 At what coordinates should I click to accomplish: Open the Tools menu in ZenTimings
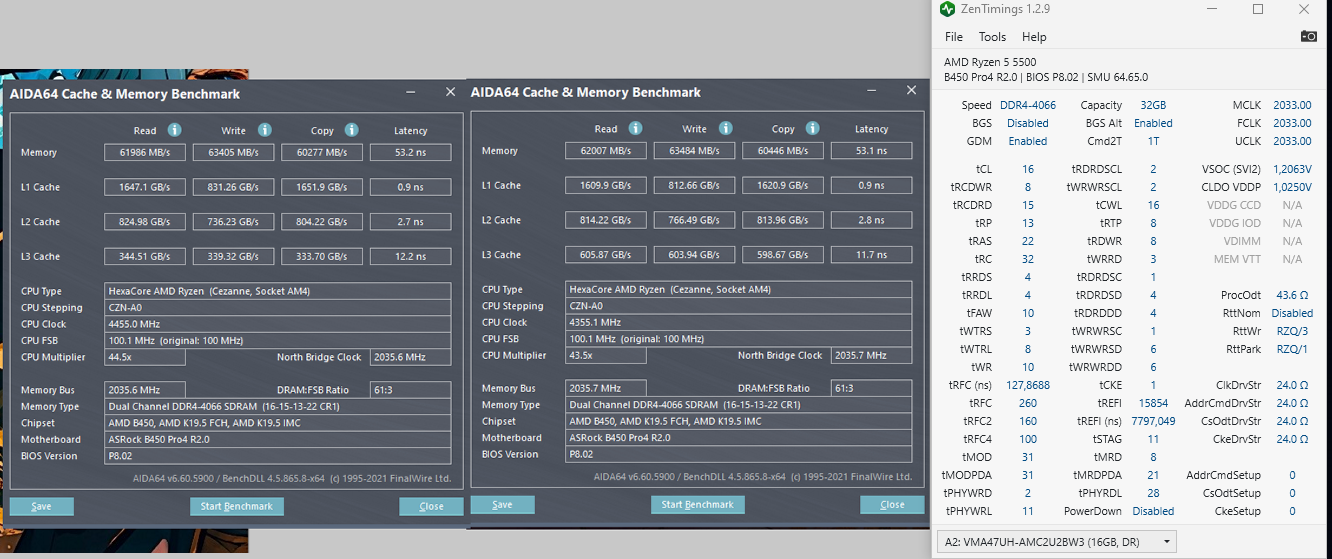992,37
